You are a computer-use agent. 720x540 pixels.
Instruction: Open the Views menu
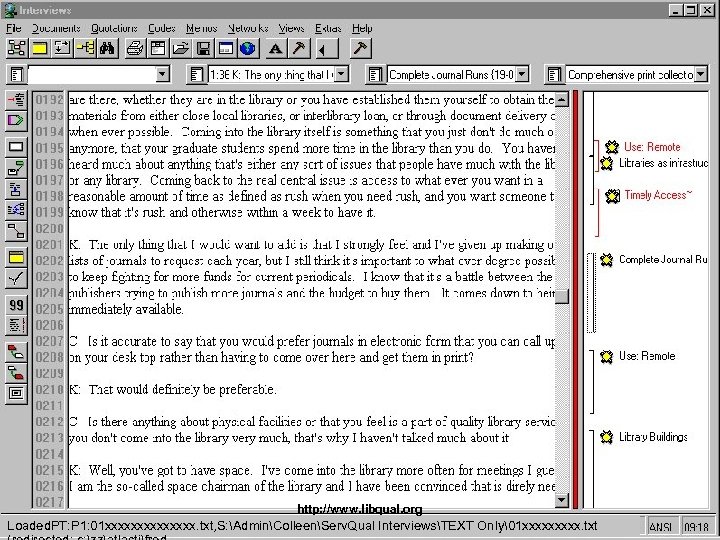coord(291,28)
